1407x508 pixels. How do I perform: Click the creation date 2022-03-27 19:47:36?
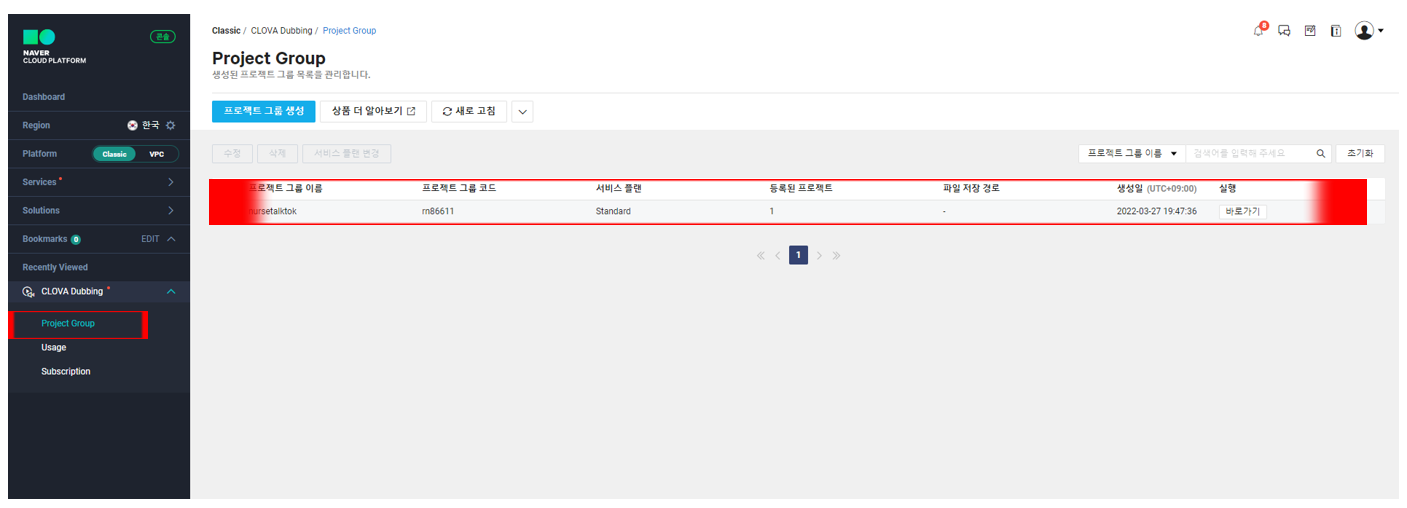click(1156, 212)
